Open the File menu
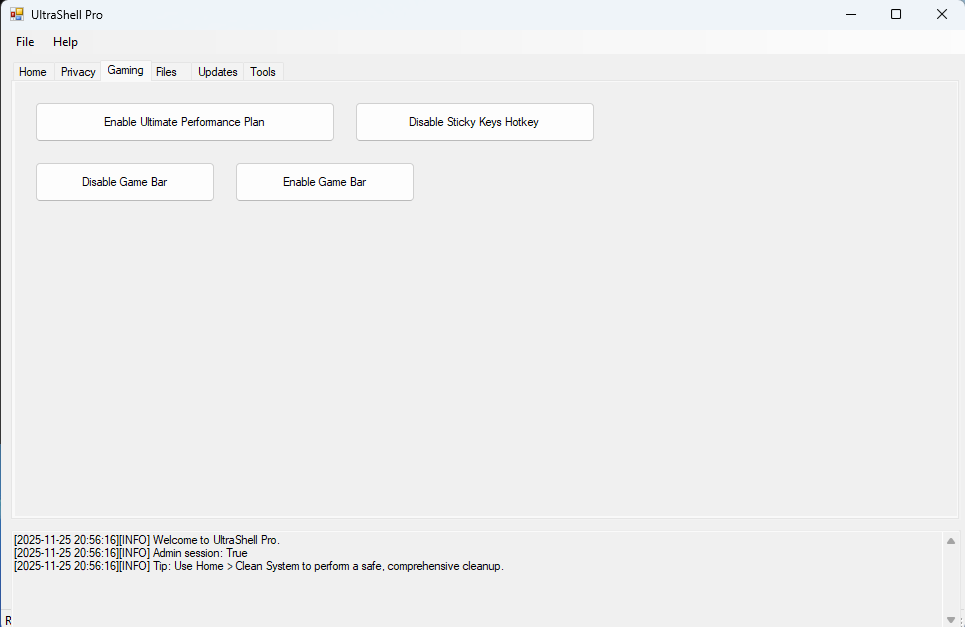 coord(25,42)
